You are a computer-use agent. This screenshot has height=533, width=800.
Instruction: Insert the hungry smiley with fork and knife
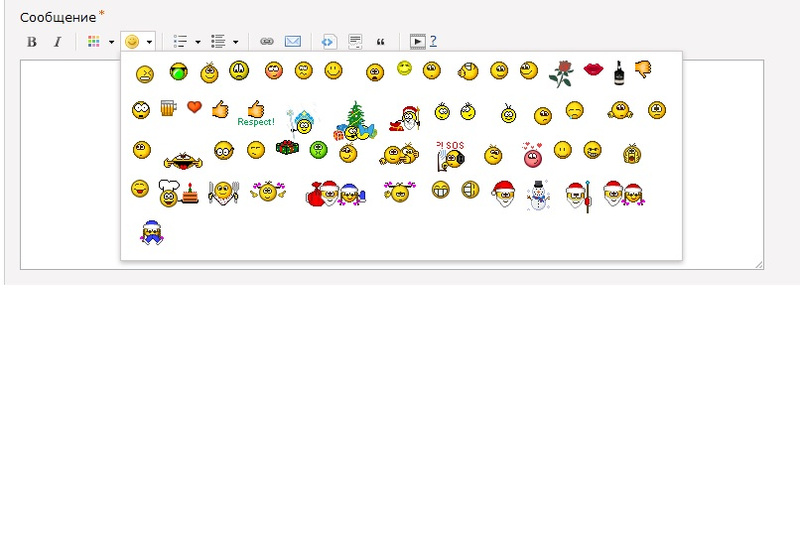tap(223, 193)
